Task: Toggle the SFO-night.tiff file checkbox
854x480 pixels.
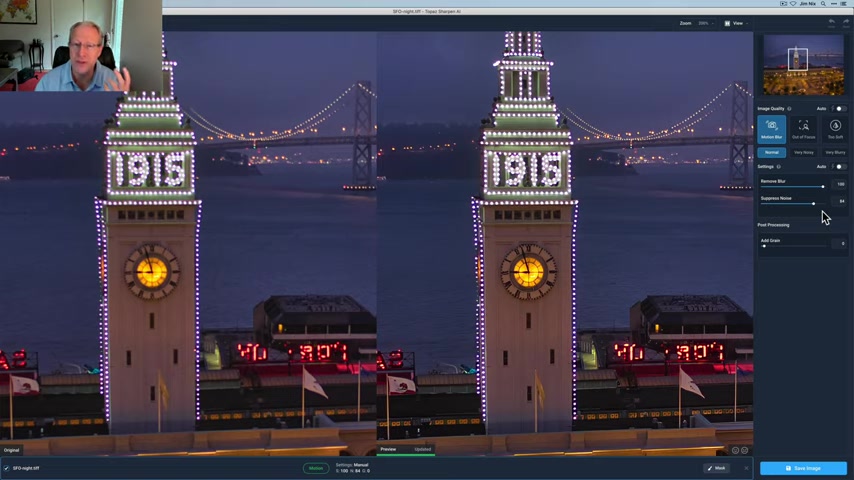Action: [x=6, y=468]
